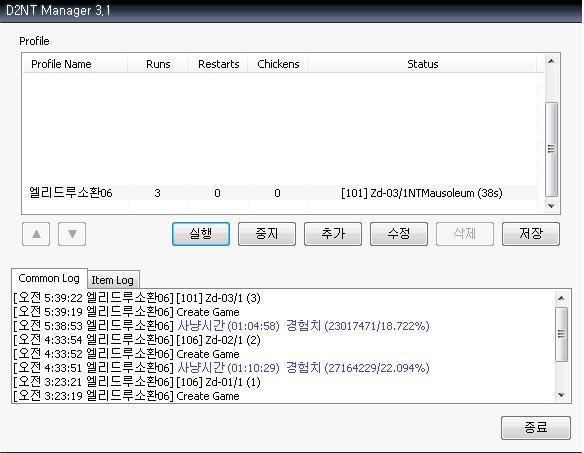Image resolution: width=584 pixels, height=453 pixels.
Task: Click the 중지 (stop) button
Action: tap(267, 234)
